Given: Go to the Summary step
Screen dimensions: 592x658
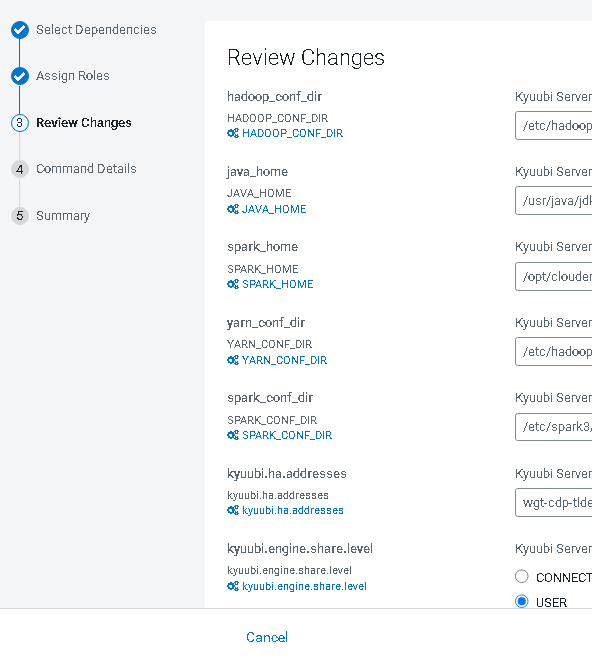Looking at the screenshot, I should tap(63, 216).
